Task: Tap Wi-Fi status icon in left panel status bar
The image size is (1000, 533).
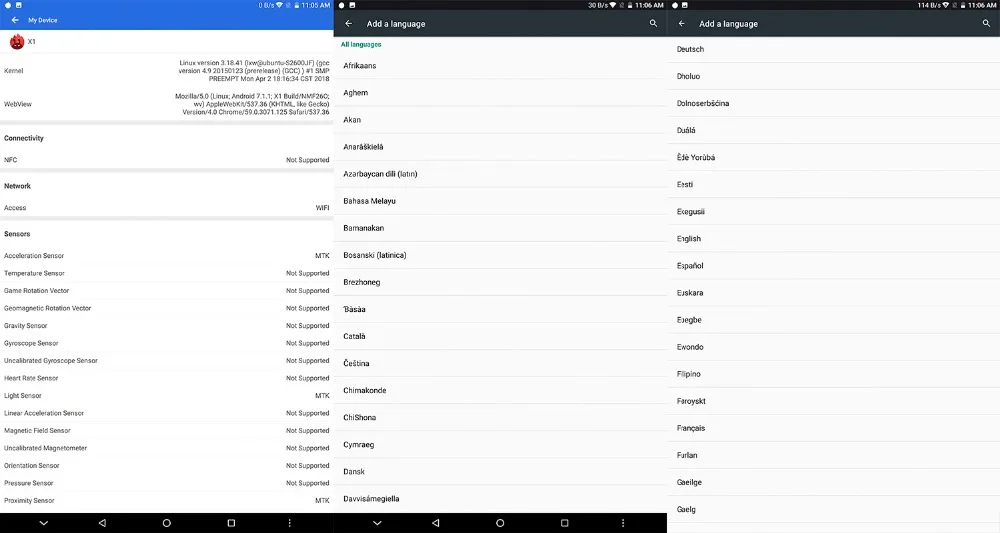Action: (x=279, y=5)
